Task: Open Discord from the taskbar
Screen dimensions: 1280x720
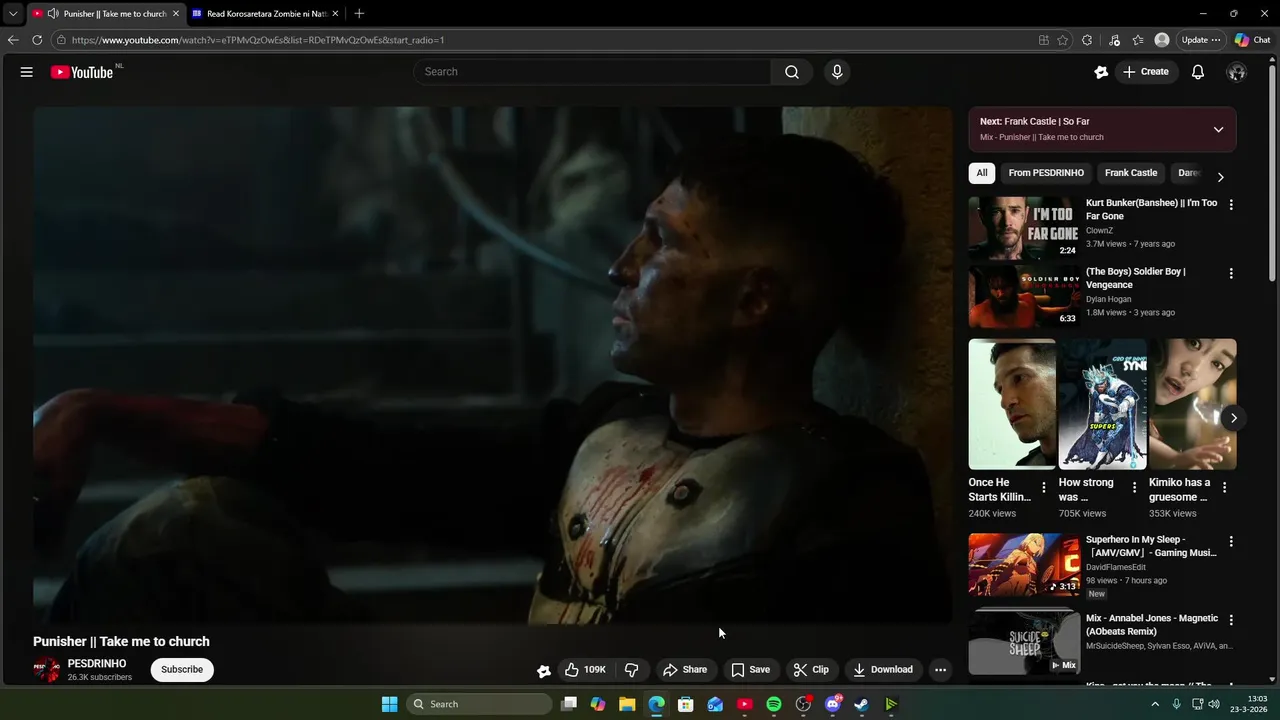Action: tap(832, 704)
